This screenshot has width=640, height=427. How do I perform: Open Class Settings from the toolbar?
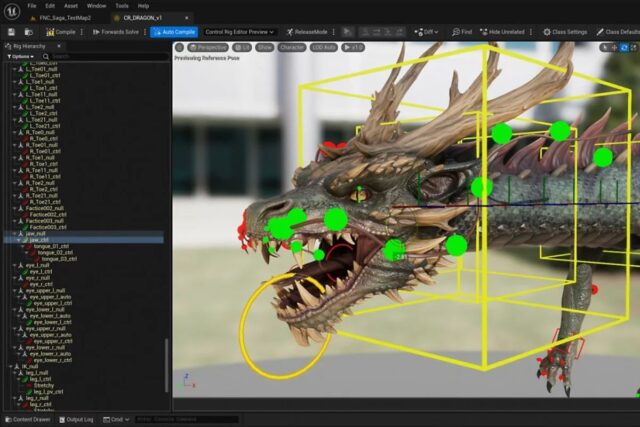tap(565, 32)
